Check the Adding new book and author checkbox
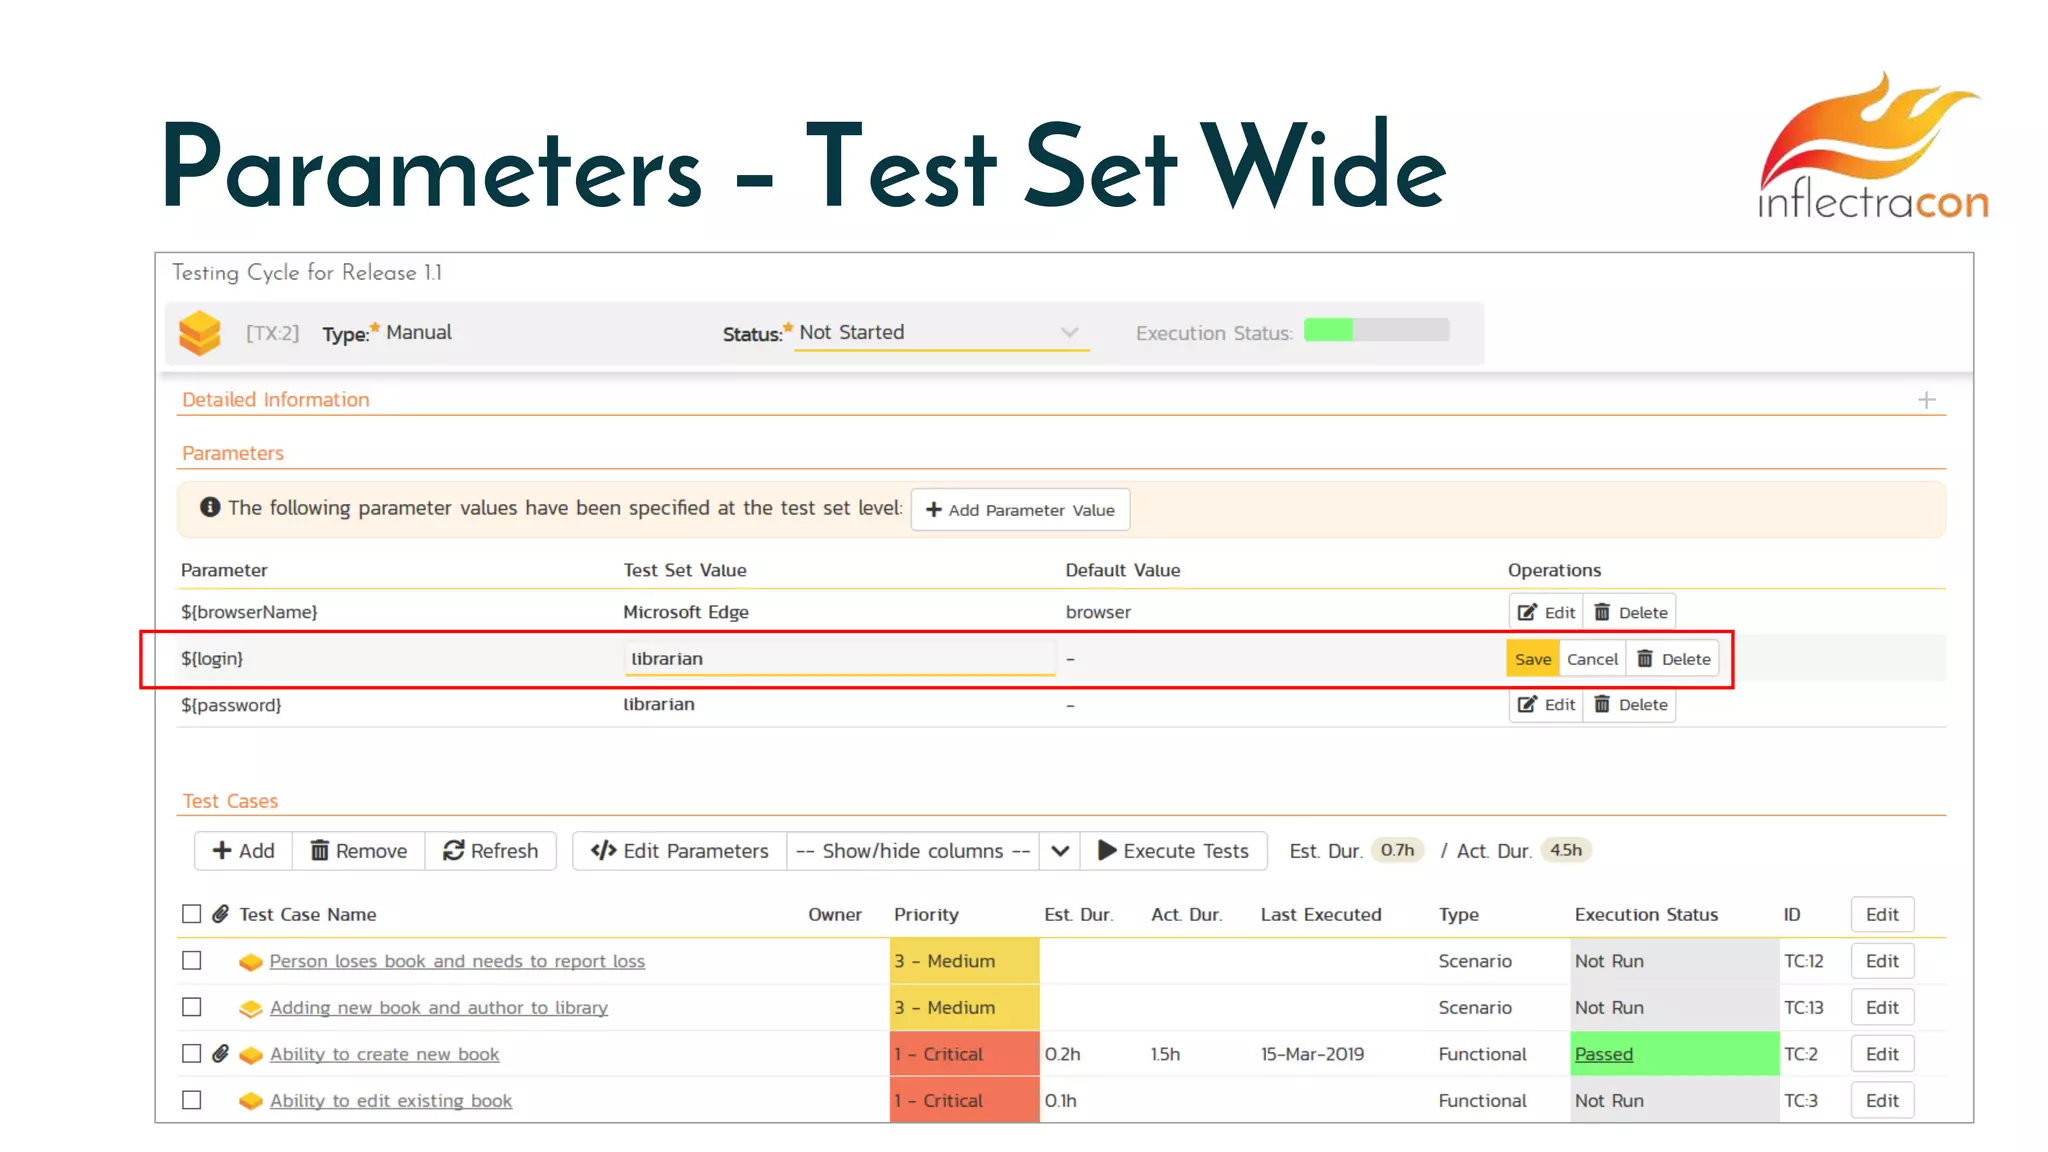The width and height of the screenshot is (2048, 1152). click(191, 1008)
